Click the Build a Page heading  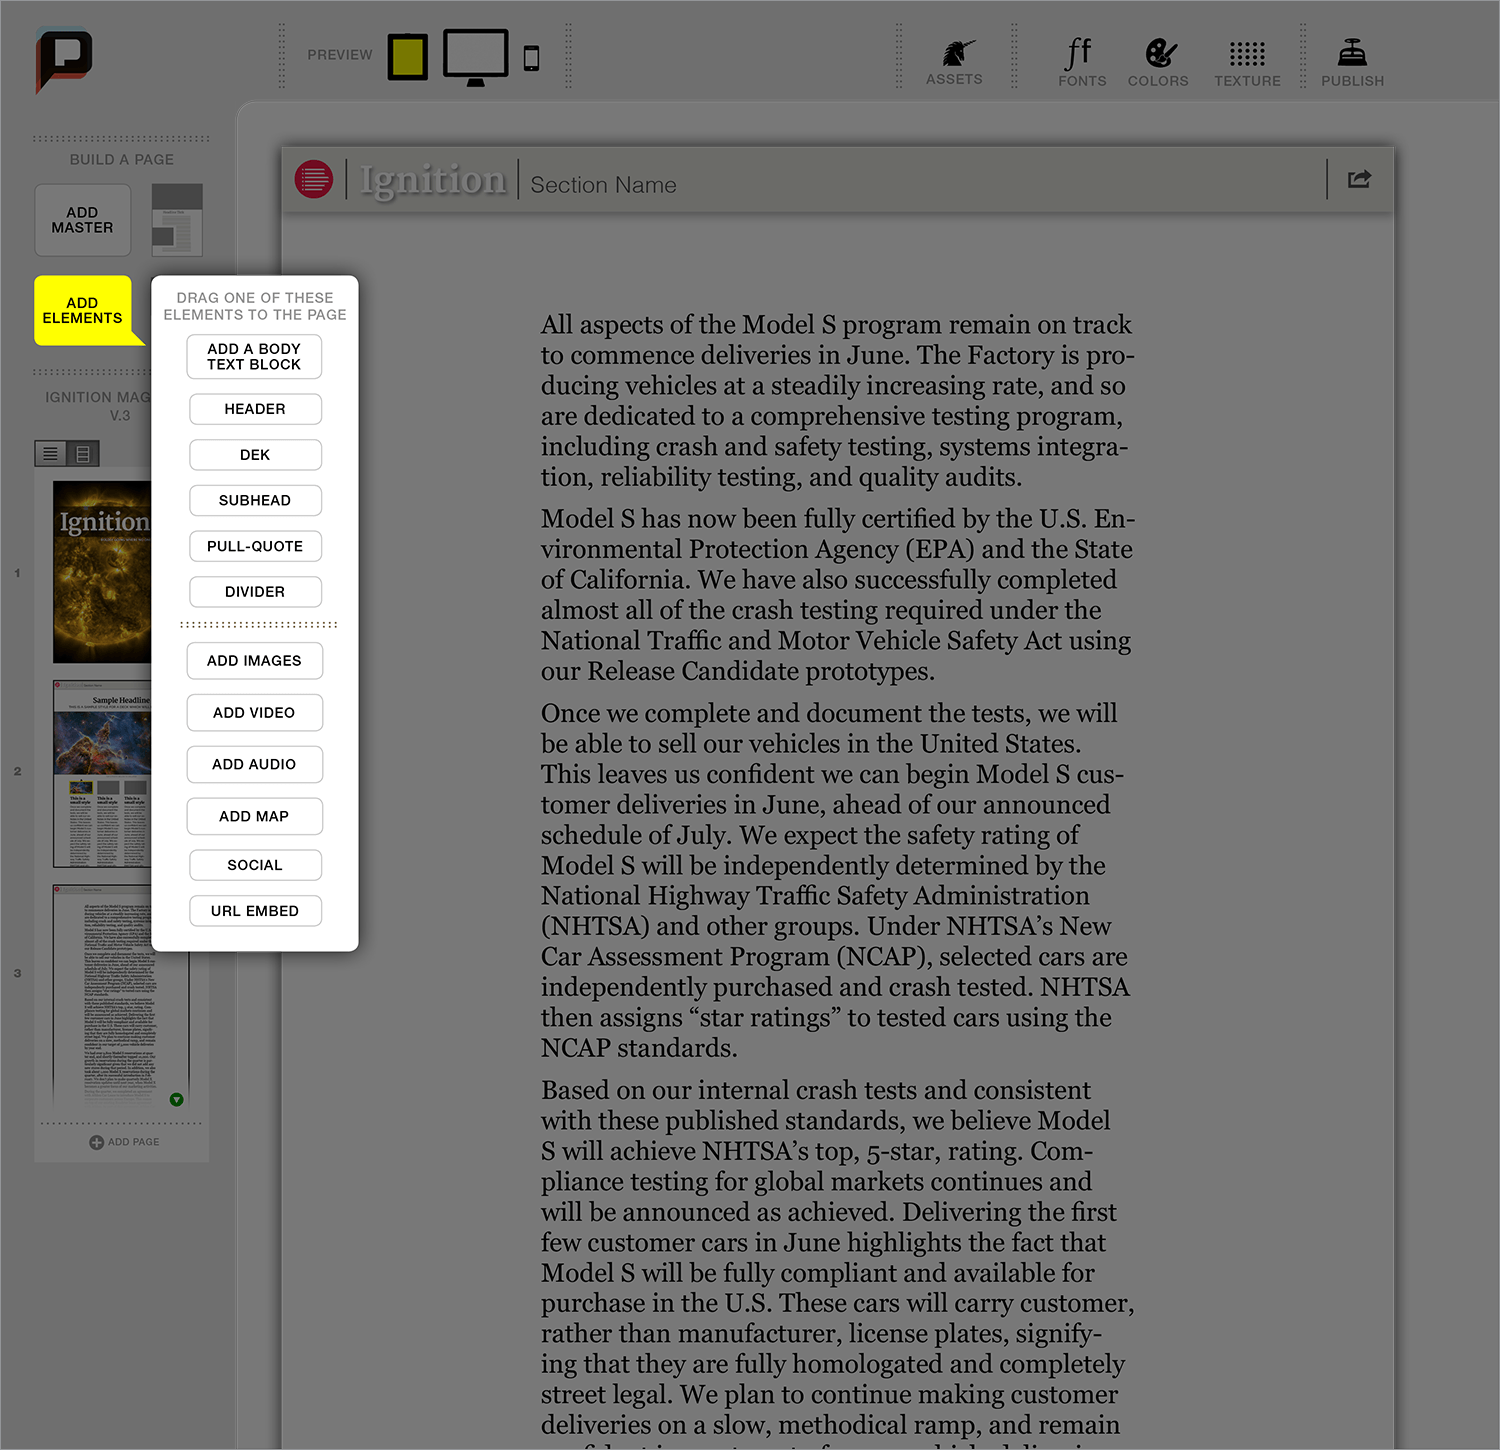(122, 160)
